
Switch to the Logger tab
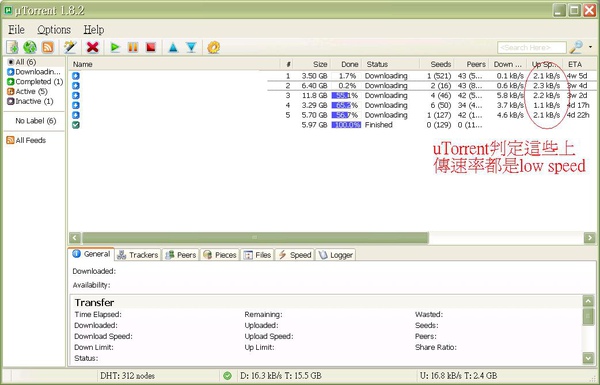point(336,255)
